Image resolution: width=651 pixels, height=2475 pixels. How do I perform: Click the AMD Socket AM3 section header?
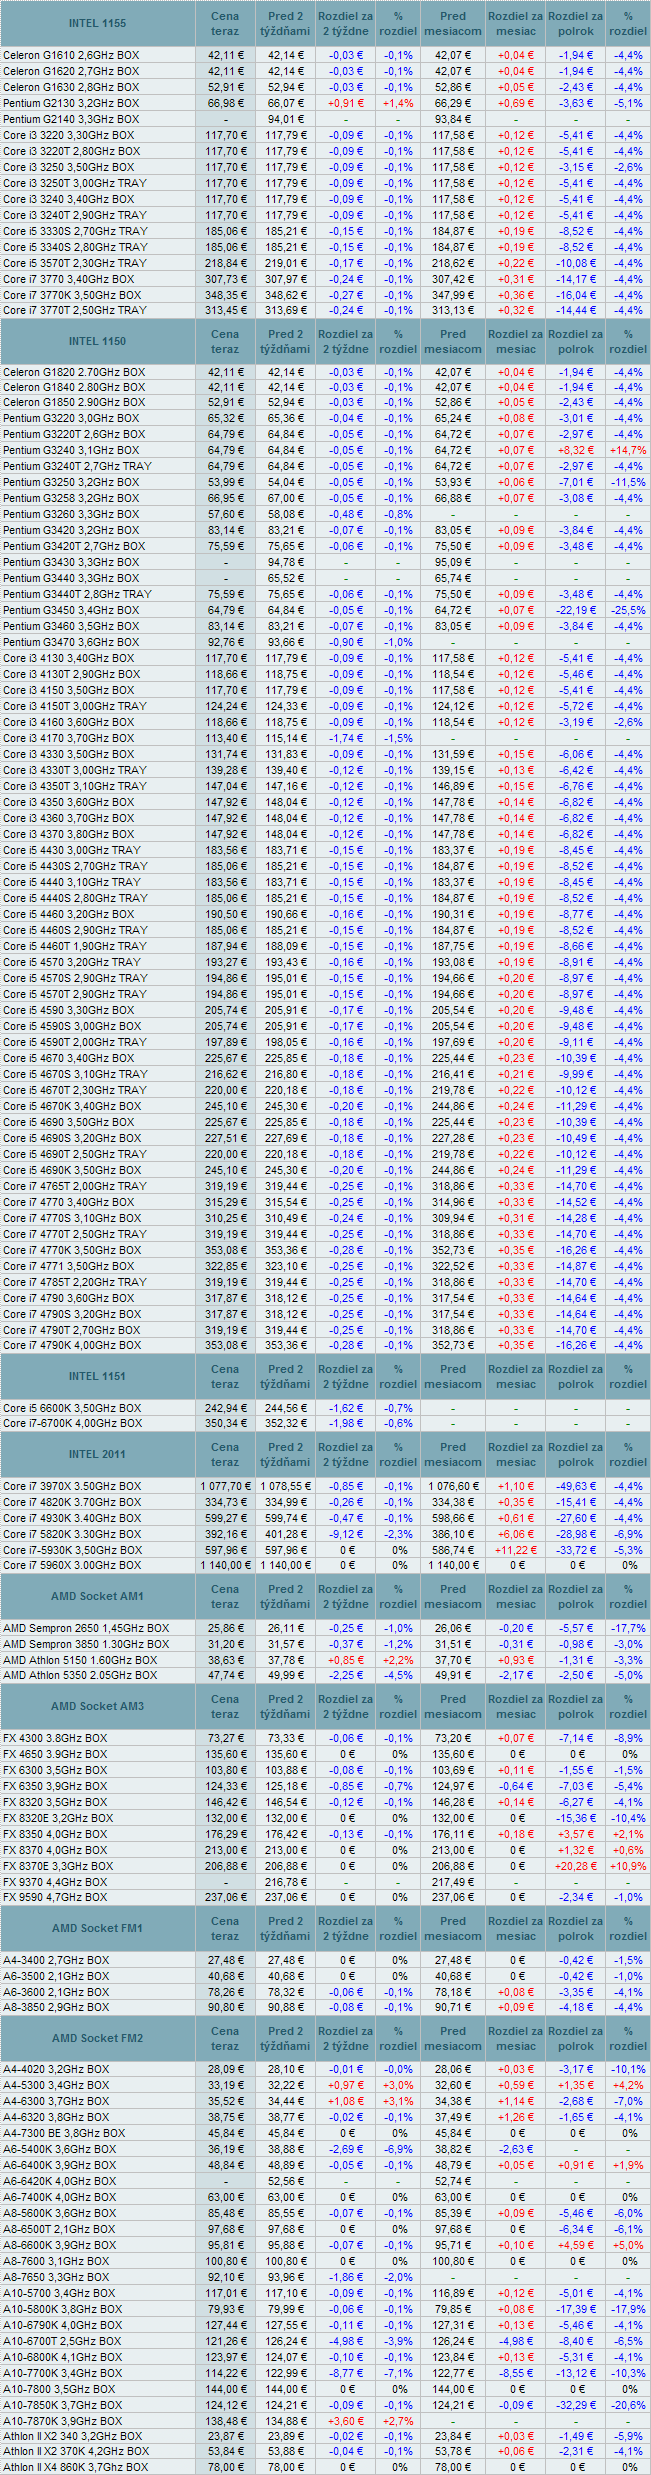[97, 1706]
